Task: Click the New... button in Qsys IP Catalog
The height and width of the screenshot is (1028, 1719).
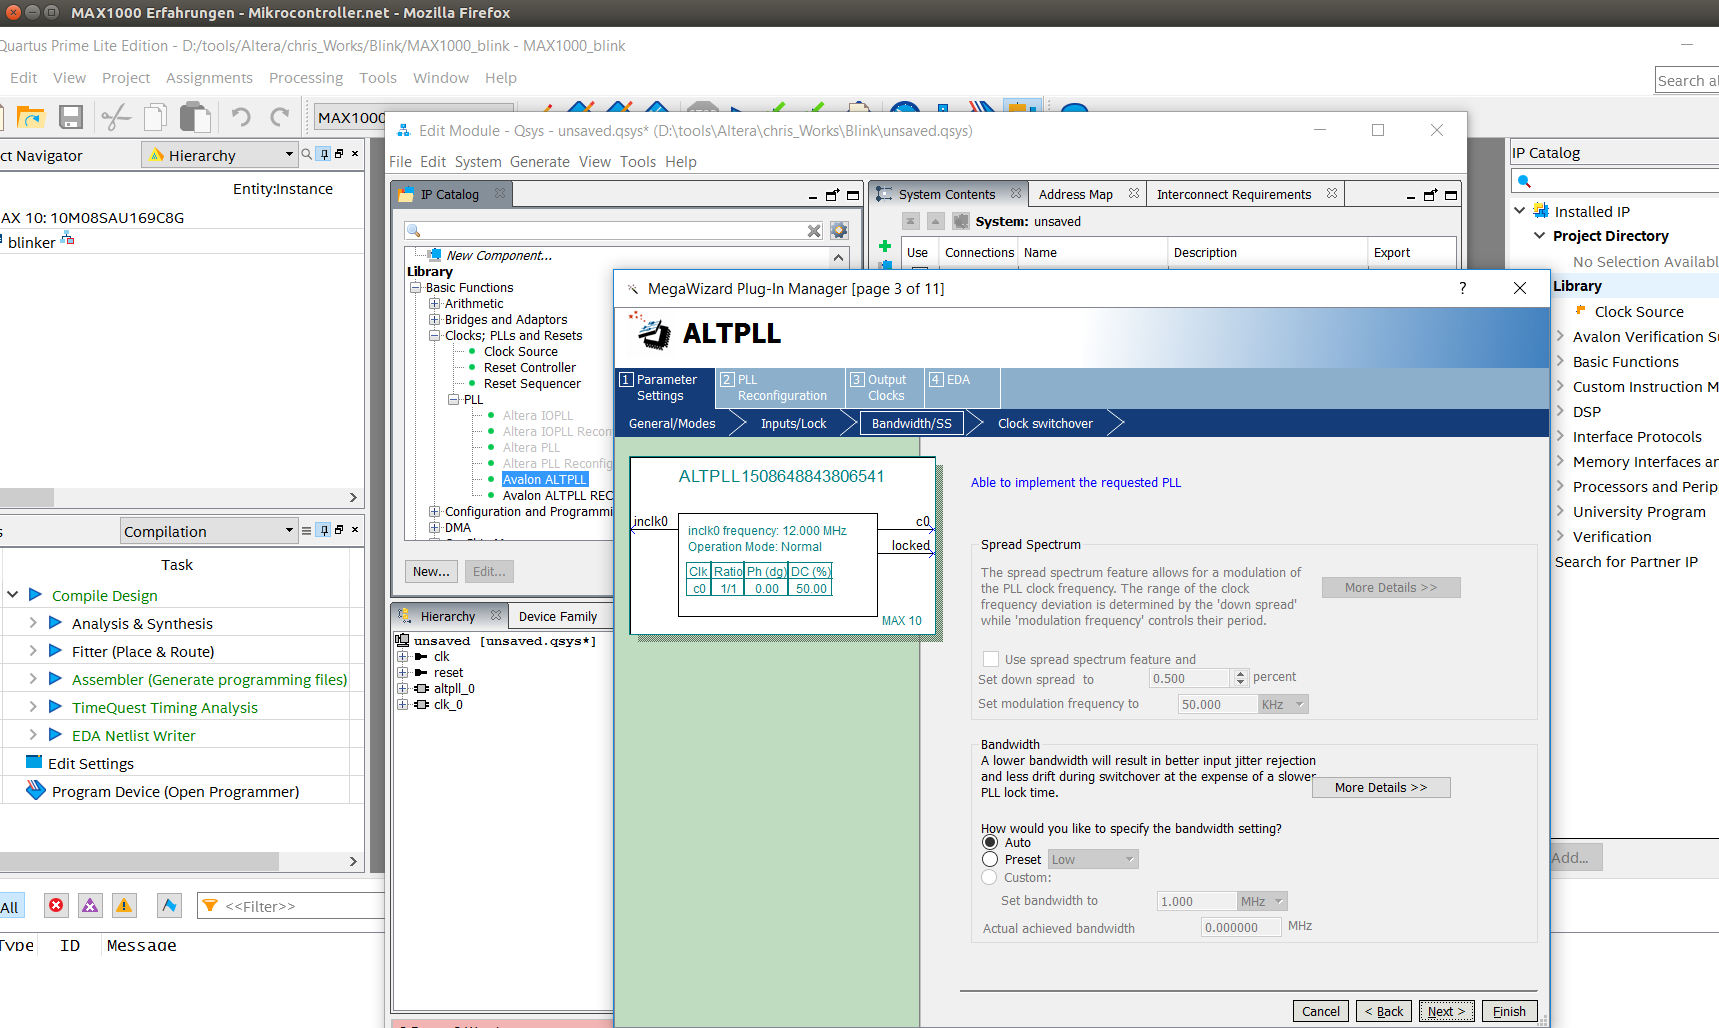Action: (x=432, y=571)
